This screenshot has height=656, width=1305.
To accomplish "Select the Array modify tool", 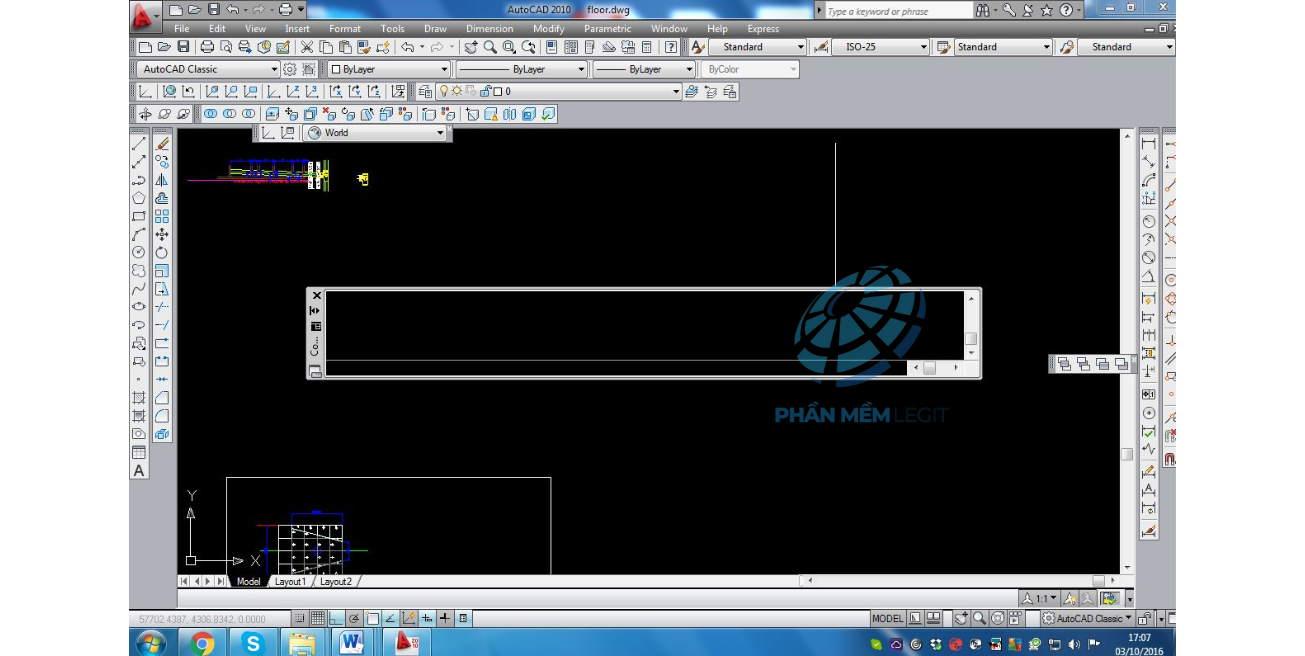I will click(x=162, y=216).
